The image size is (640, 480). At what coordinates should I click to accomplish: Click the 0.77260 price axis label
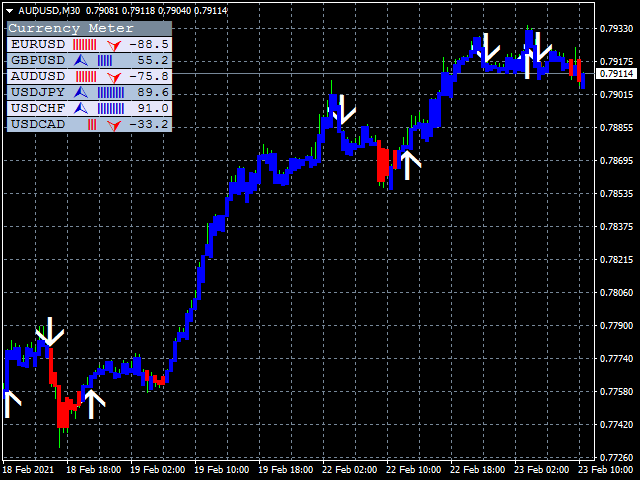coord(616,457)
